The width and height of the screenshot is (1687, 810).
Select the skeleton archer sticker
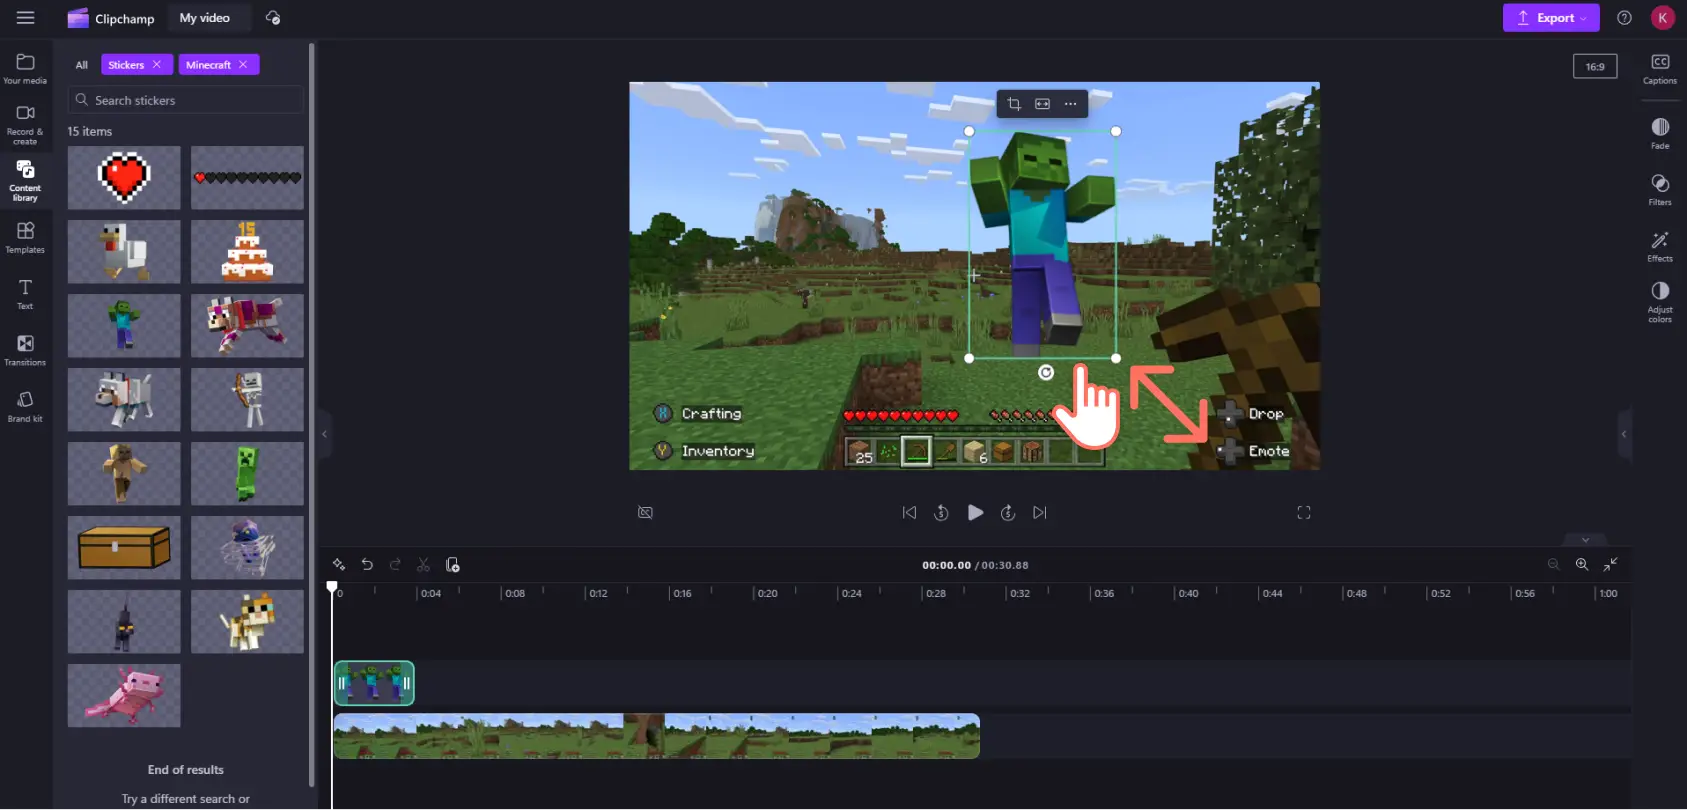coord(247,400)
